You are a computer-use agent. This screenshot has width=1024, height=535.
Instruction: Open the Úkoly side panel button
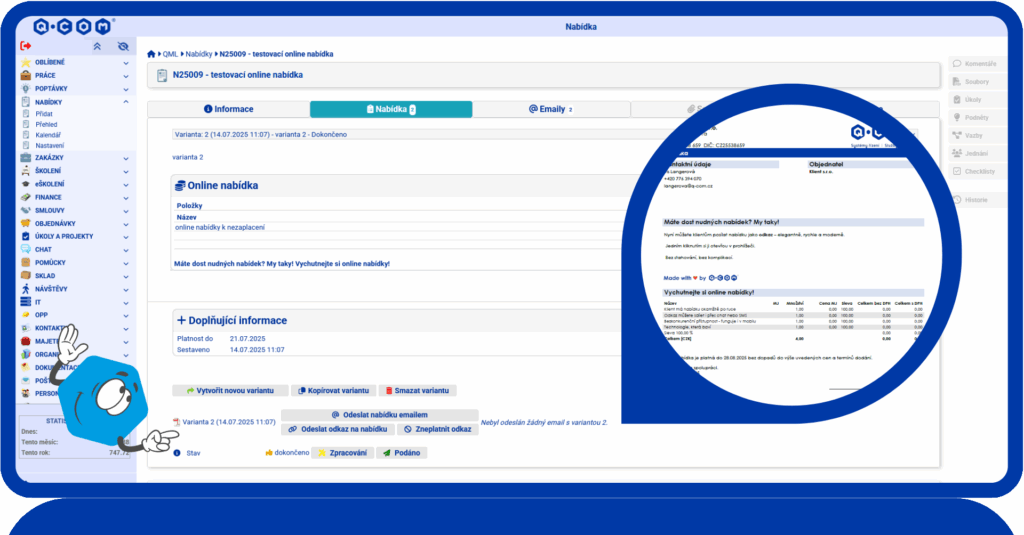pyautogui.click(x=976, y=100)
